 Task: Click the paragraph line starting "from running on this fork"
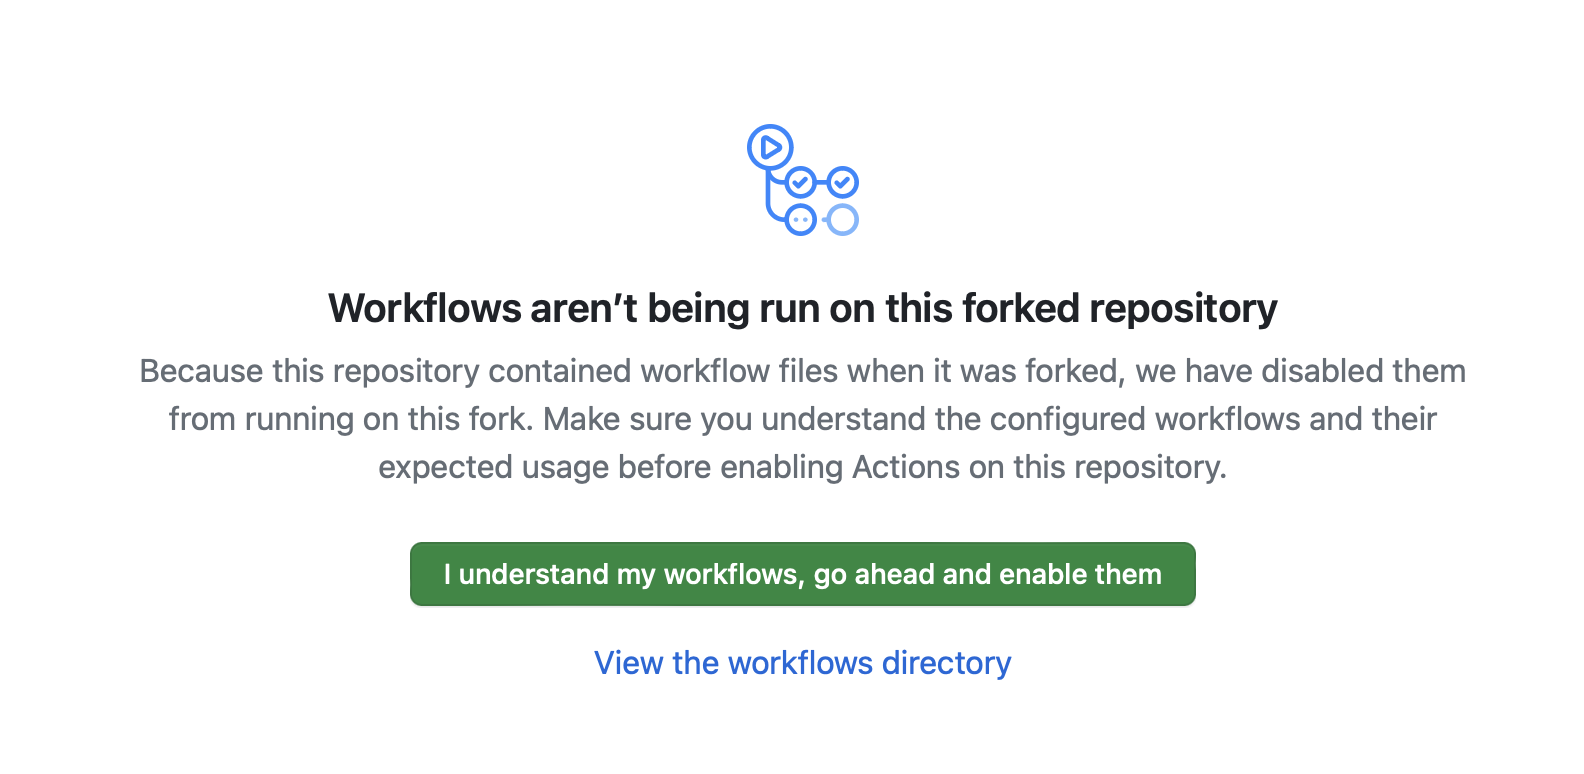[803, 419]
